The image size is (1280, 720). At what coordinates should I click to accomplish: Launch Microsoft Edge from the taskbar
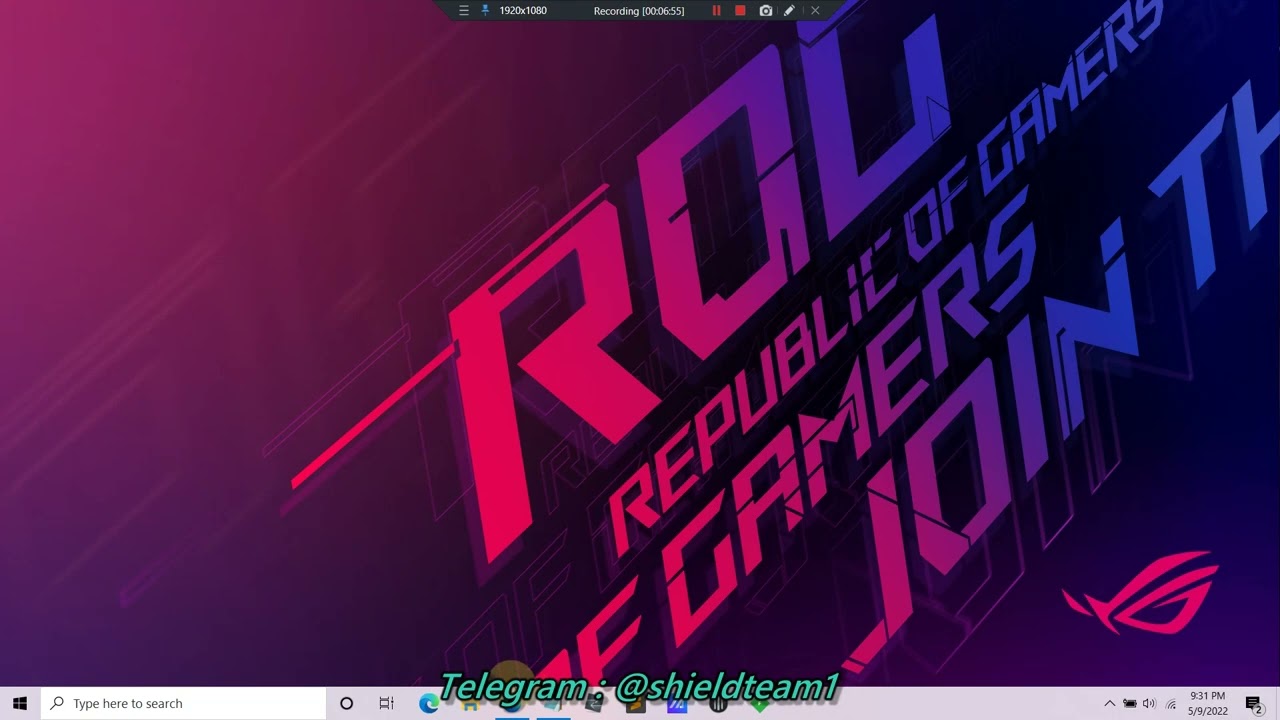click(429, 704)
